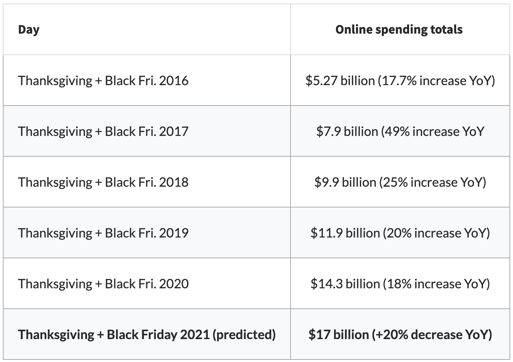Image resolution: width=513 pixels, height=362 pixels.
Task: Click the '$11.9 billion (20% increase YoY)' cell
Action: [400, 233]
